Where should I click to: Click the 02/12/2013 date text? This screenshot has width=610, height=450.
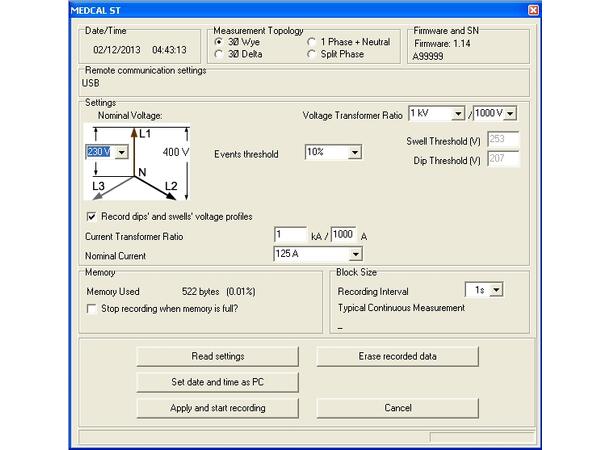(117, 50)
